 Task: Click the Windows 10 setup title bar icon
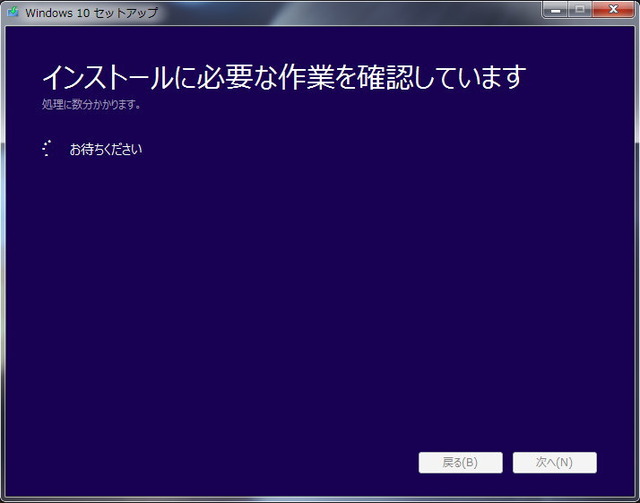[x=13, y=12]
